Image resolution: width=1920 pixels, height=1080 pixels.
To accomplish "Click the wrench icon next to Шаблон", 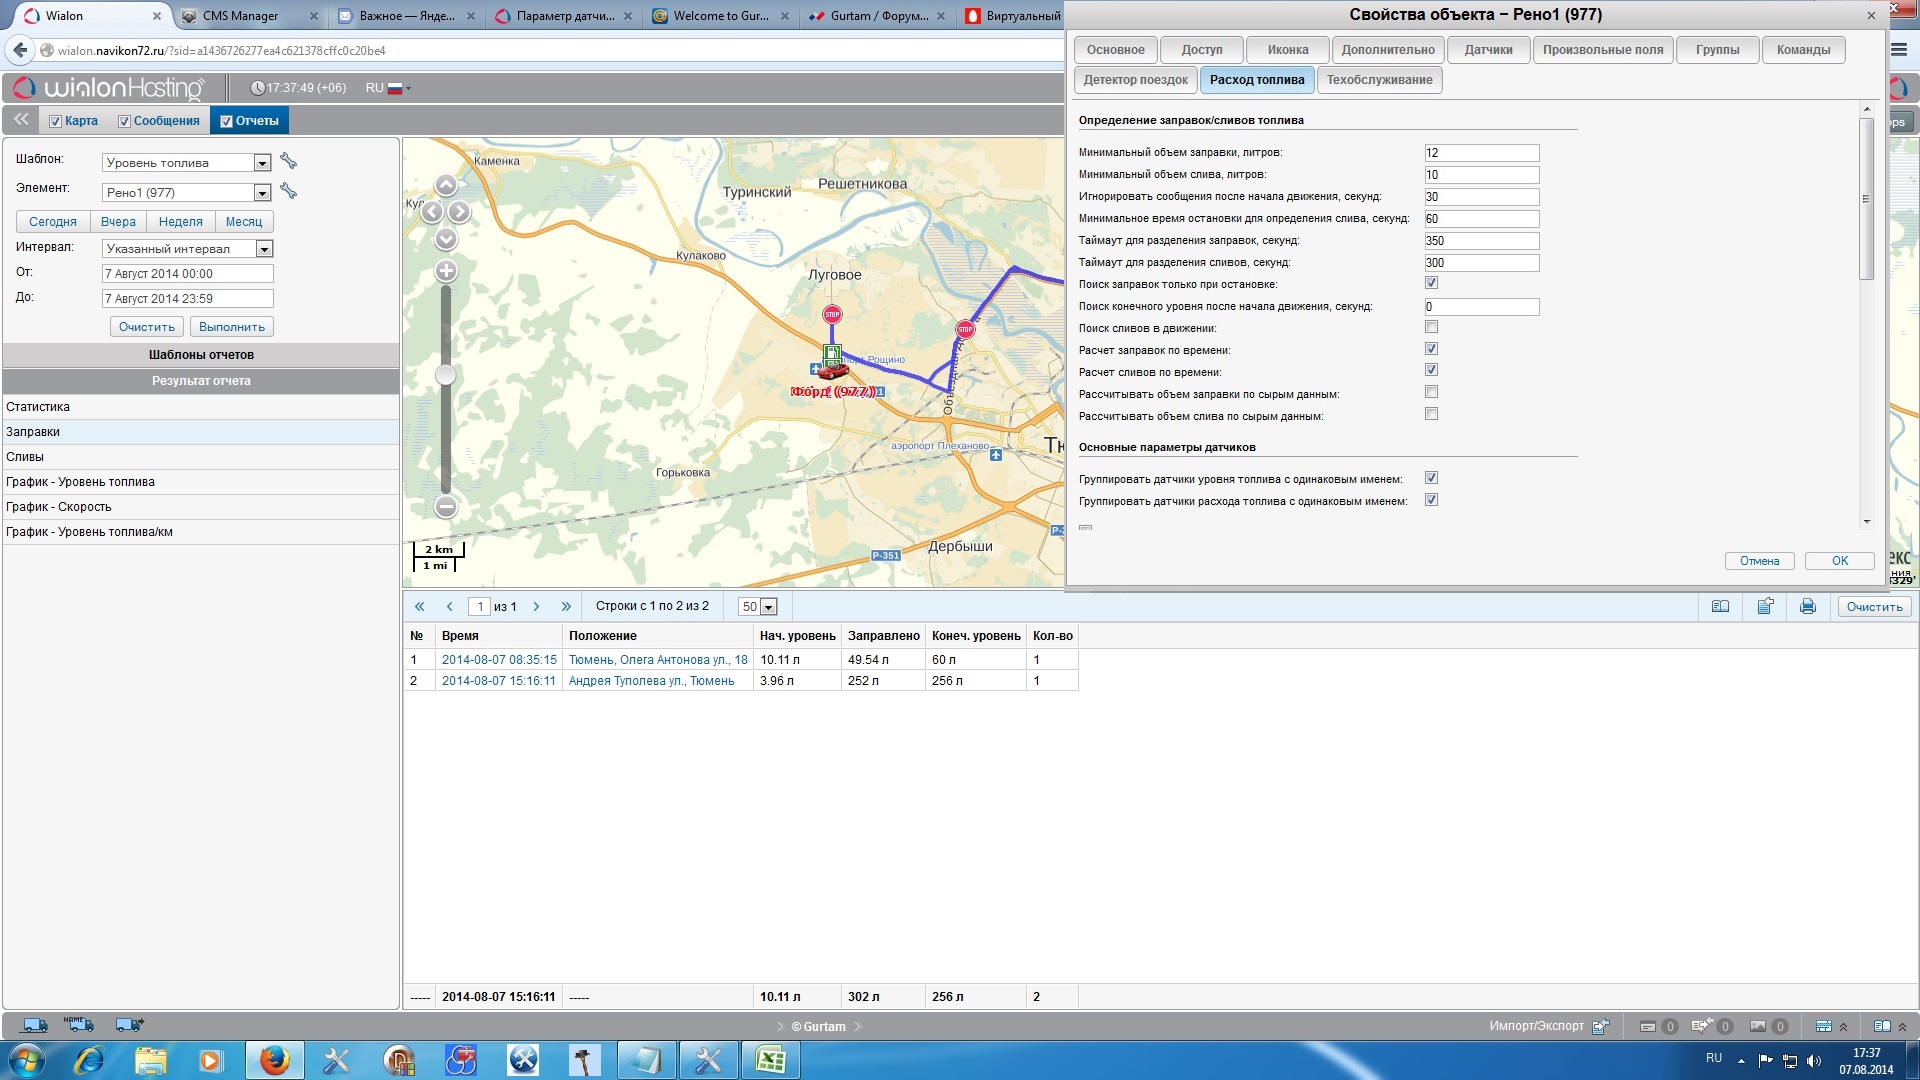I will coord(288,162).
